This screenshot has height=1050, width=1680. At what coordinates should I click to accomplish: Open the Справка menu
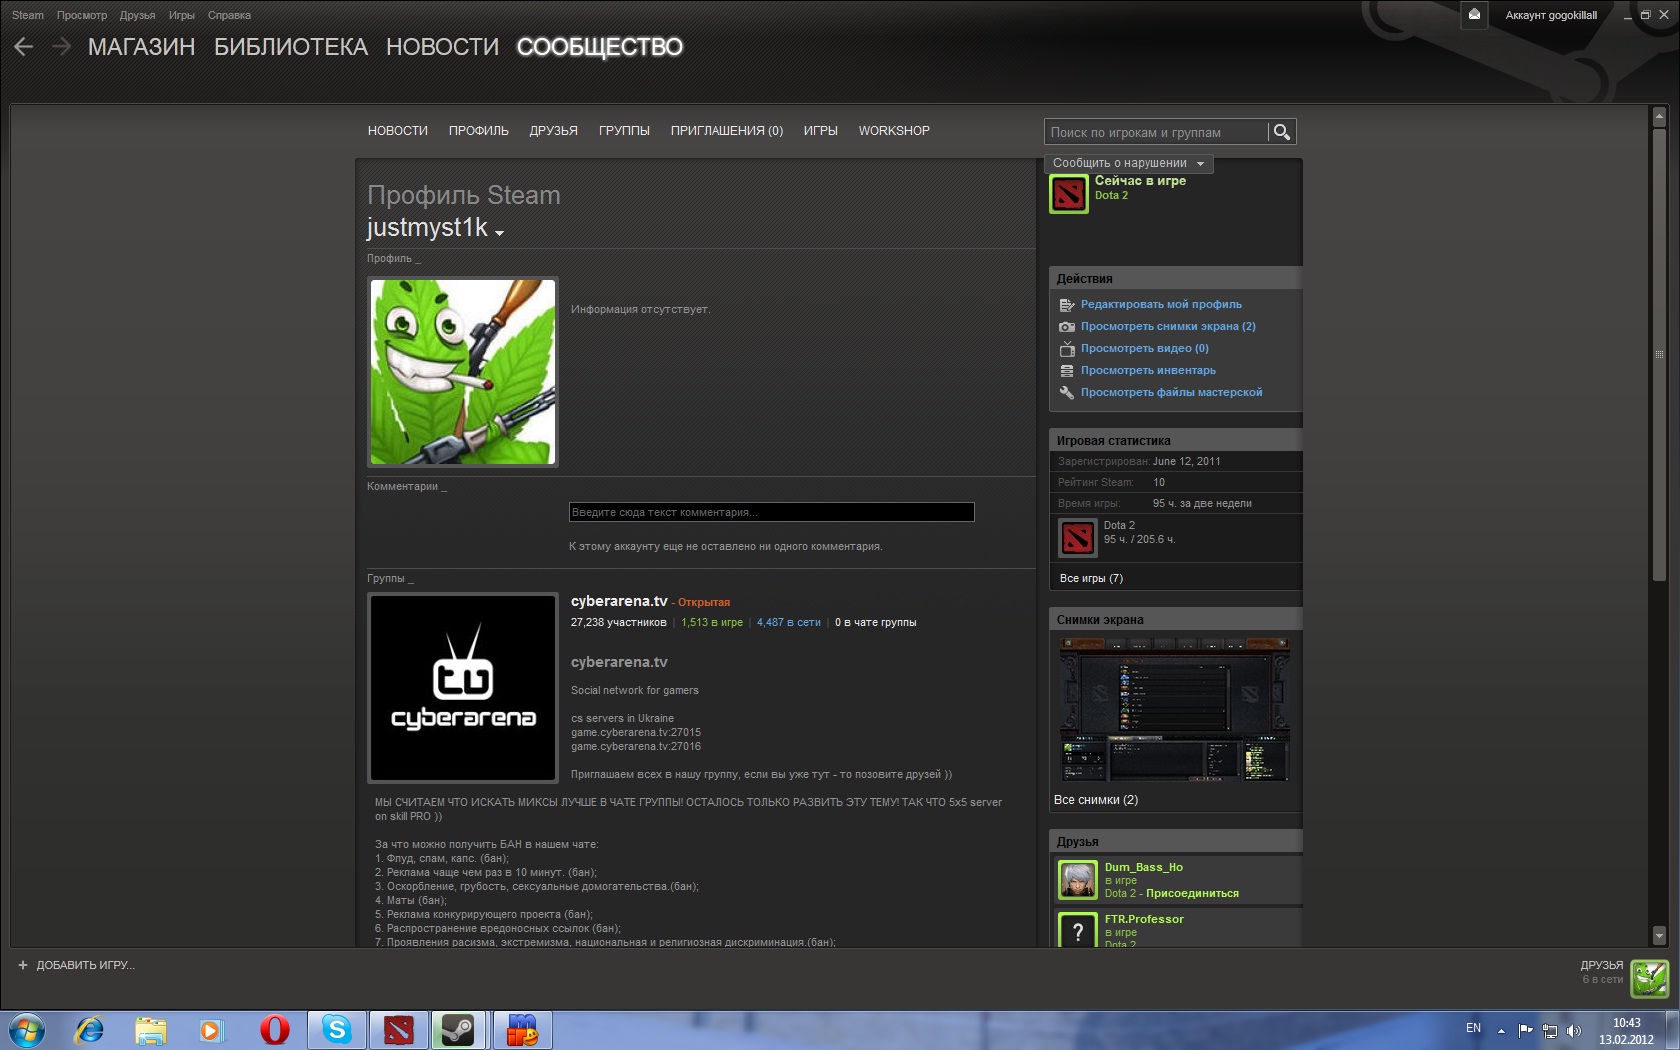point(229,15)
